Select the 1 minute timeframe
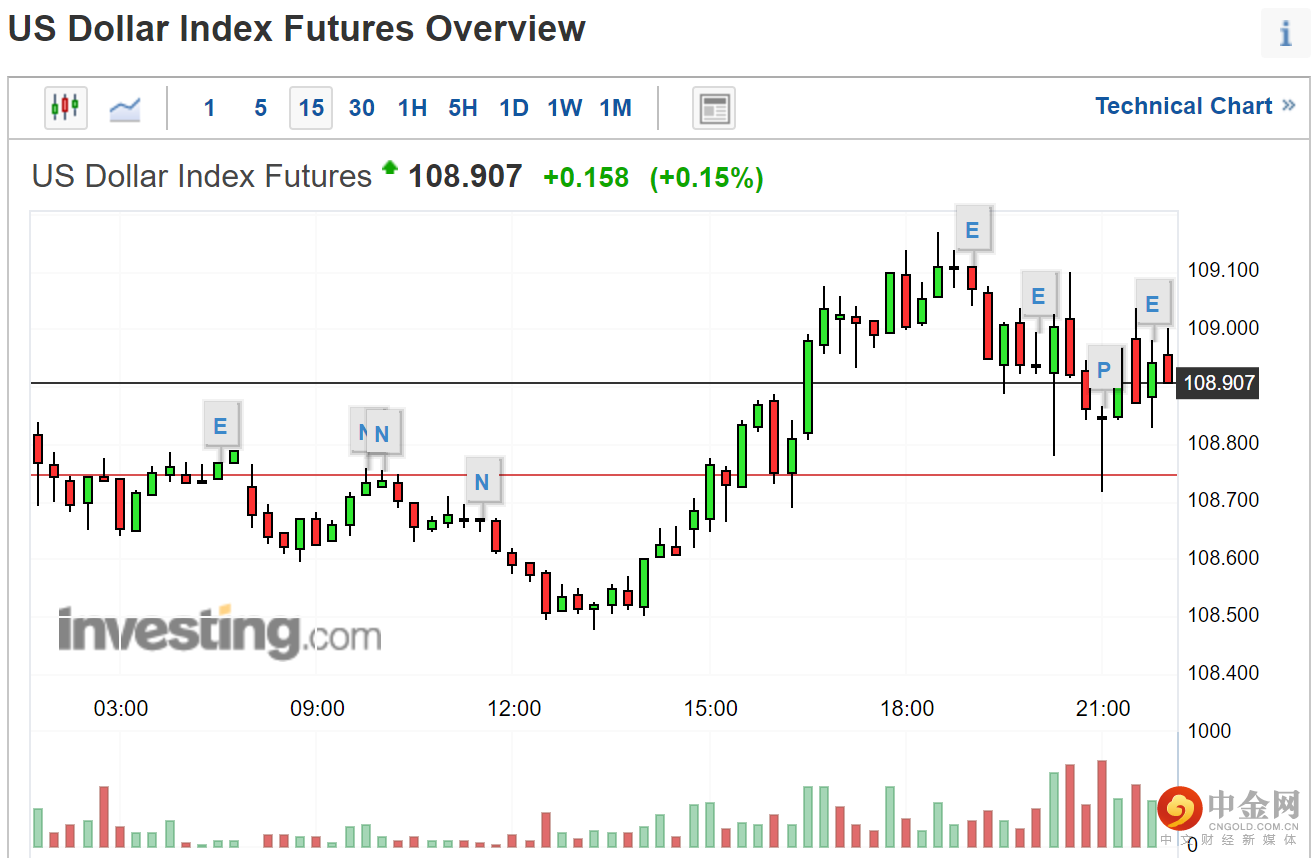 (209, 108)
